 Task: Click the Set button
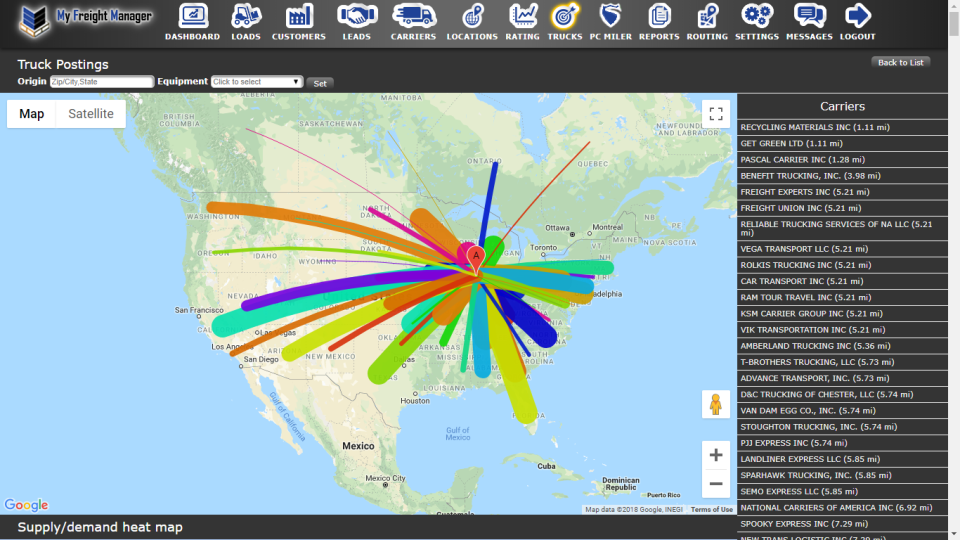click(320, 83)
